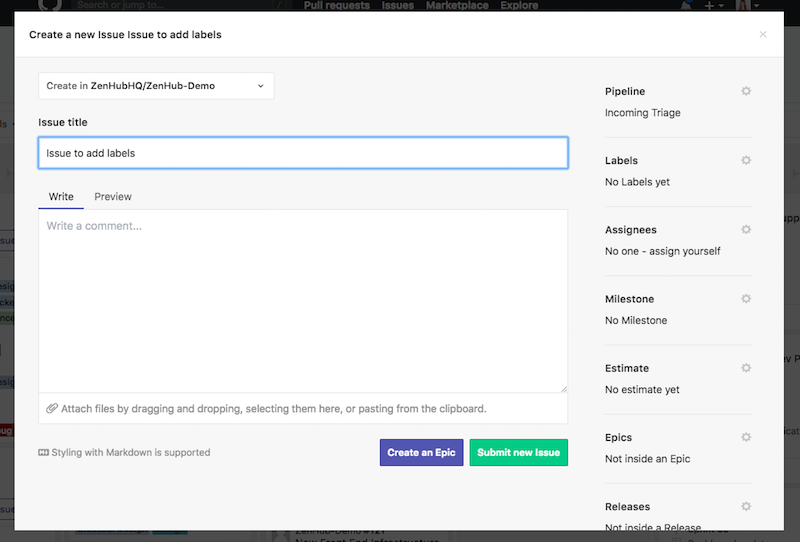
Task: Open the Labels gear settings
Action: pos(746,160)
